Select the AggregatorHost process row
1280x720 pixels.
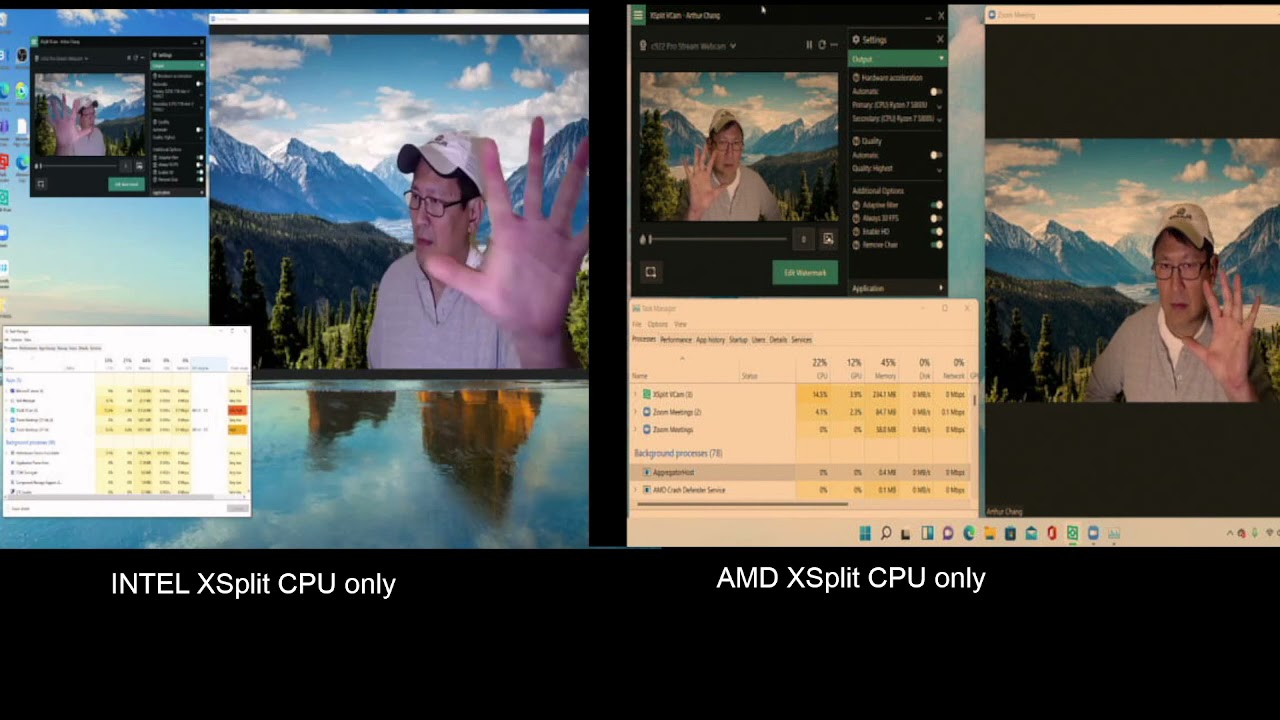800,472
